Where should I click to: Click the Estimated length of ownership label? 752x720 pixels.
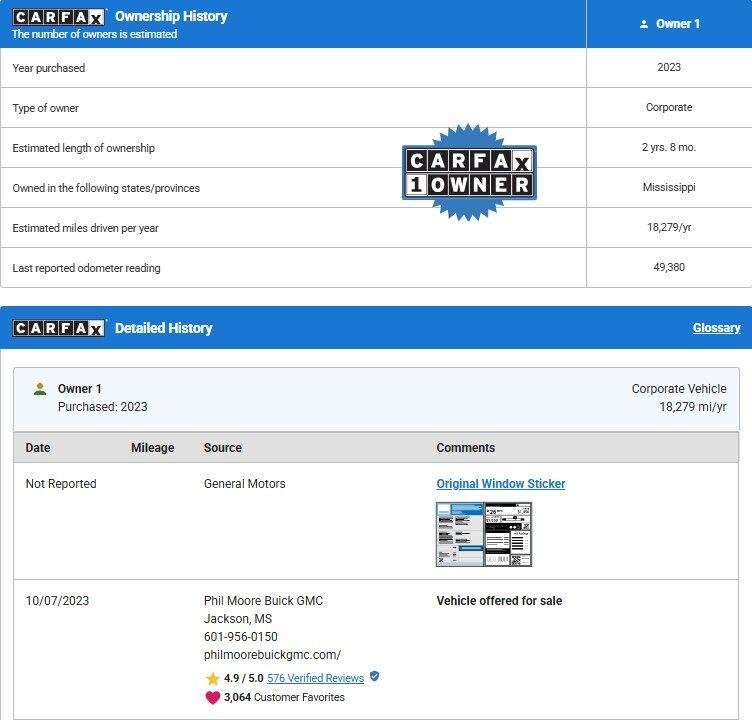[x=83, y=148]
